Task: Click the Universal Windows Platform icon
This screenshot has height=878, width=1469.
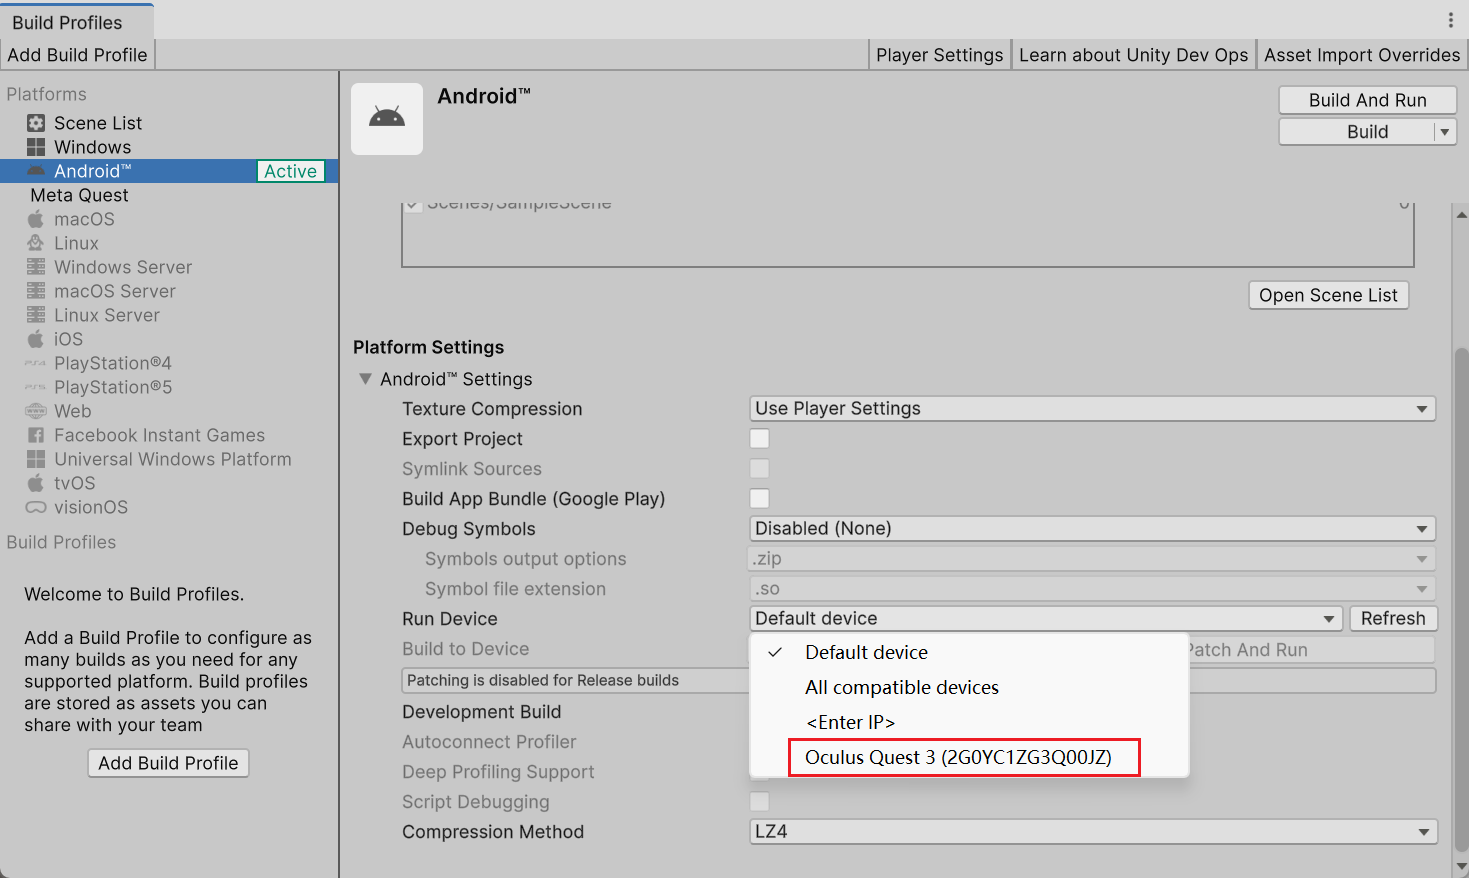Action: coord(36,459)
